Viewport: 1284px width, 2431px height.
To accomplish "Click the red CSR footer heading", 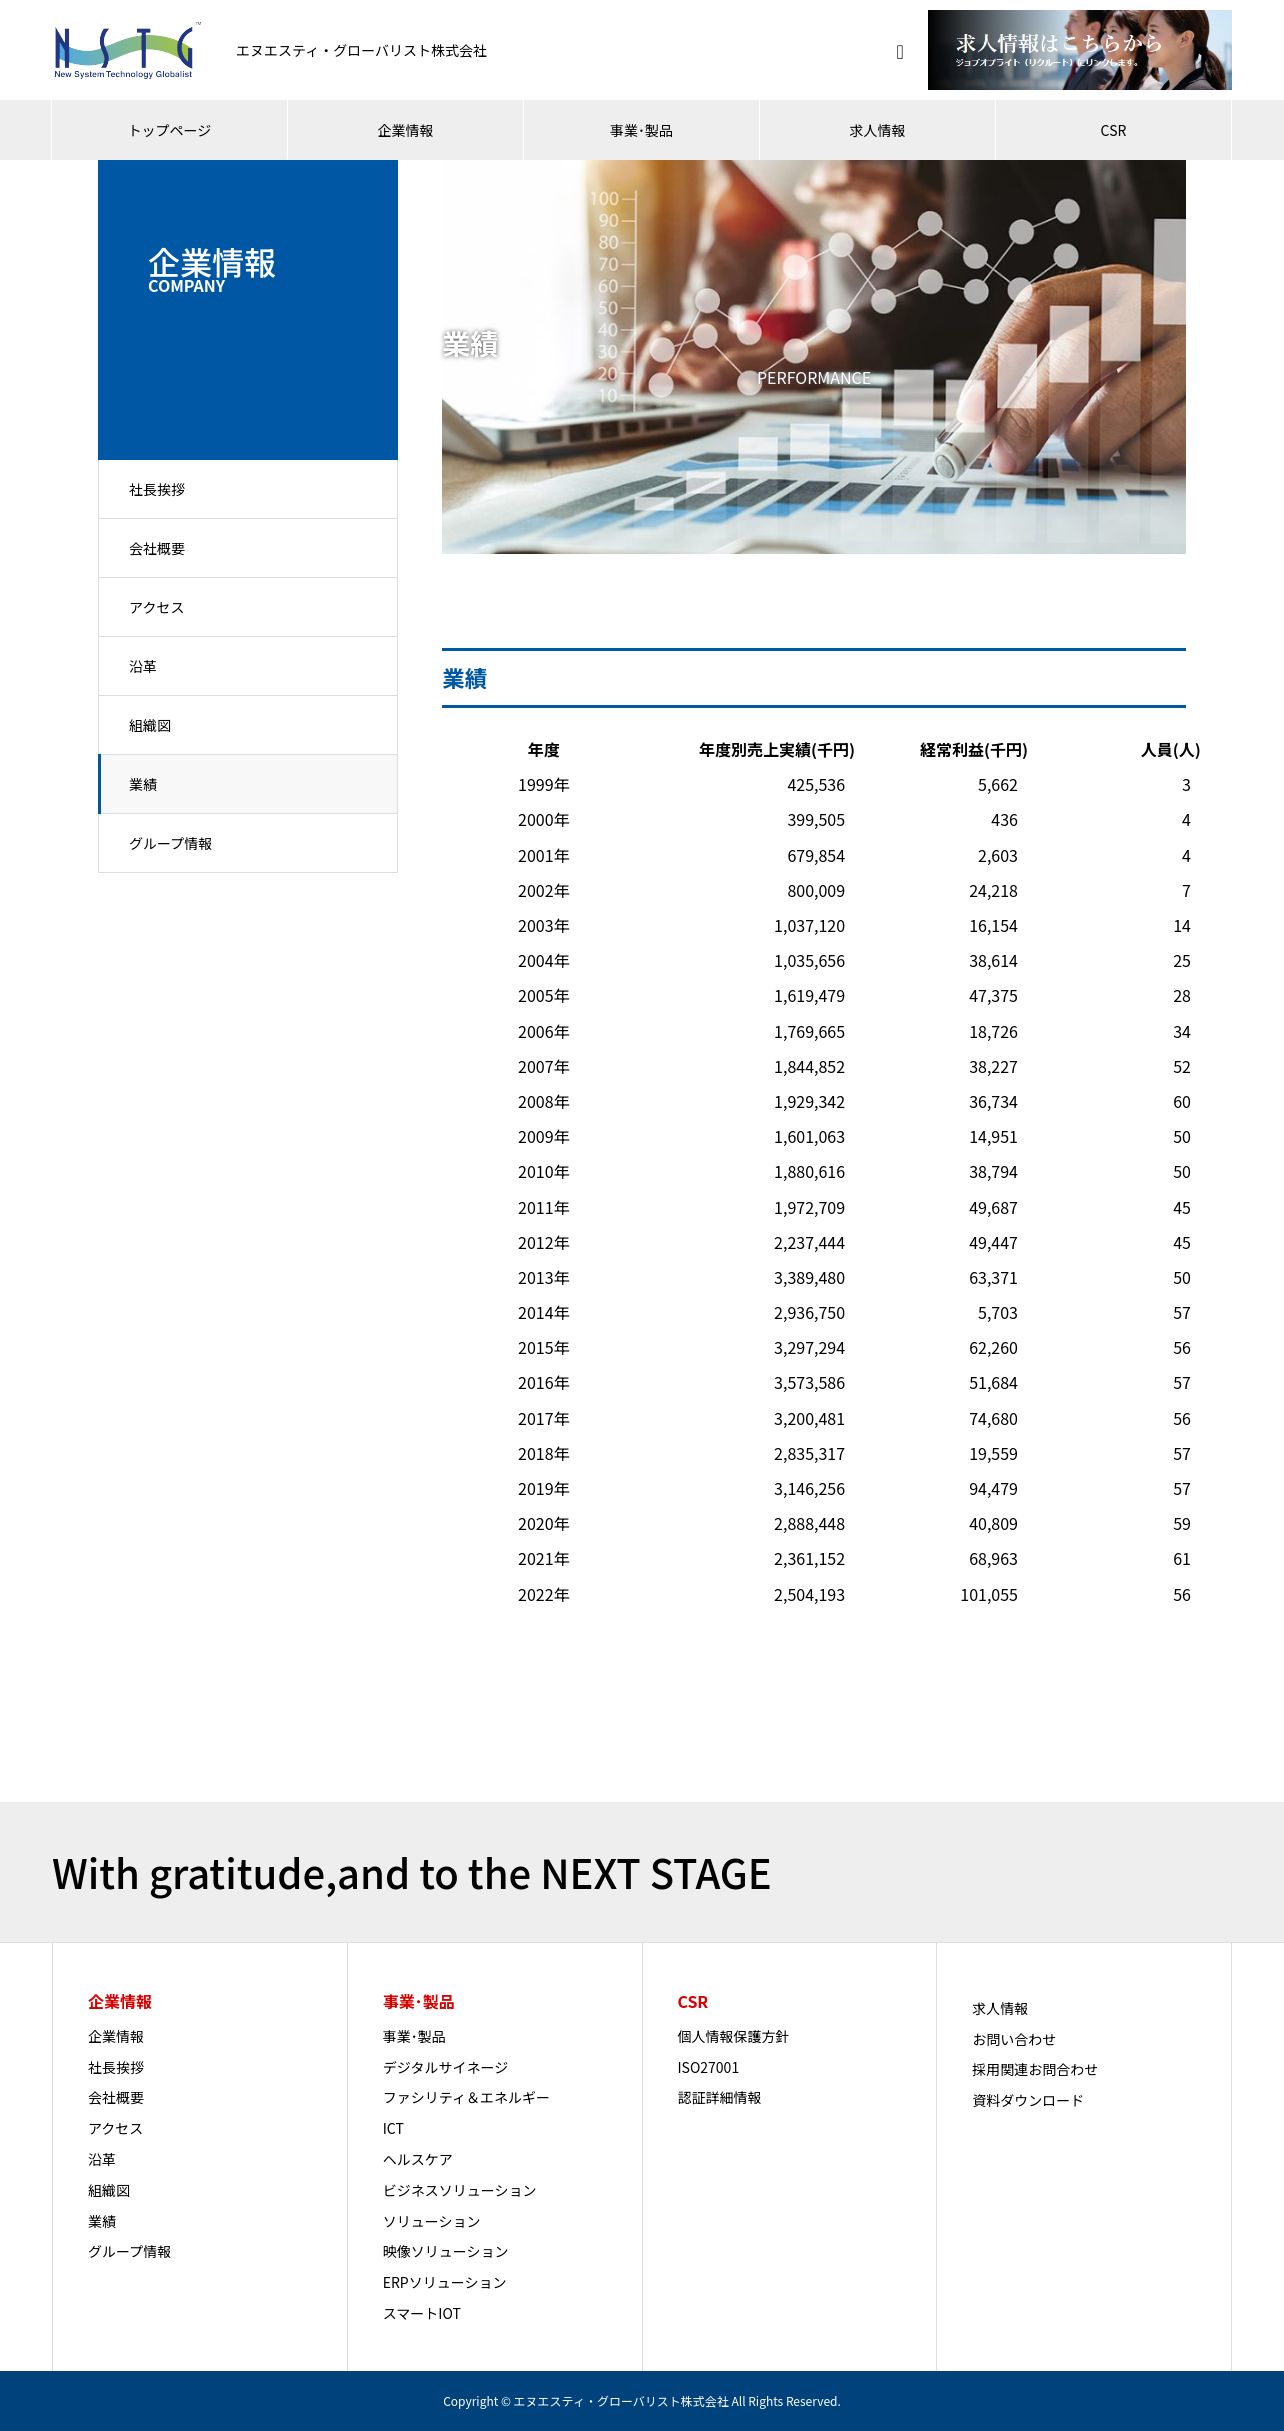I will (692, 2001).
